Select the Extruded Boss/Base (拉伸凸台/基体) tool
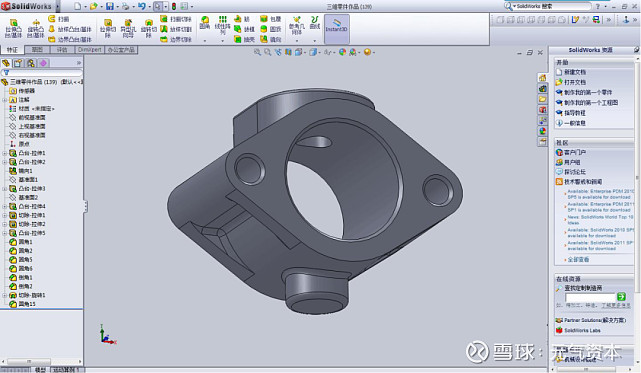This screenshot has width=641, height=373. pos(13,28)
